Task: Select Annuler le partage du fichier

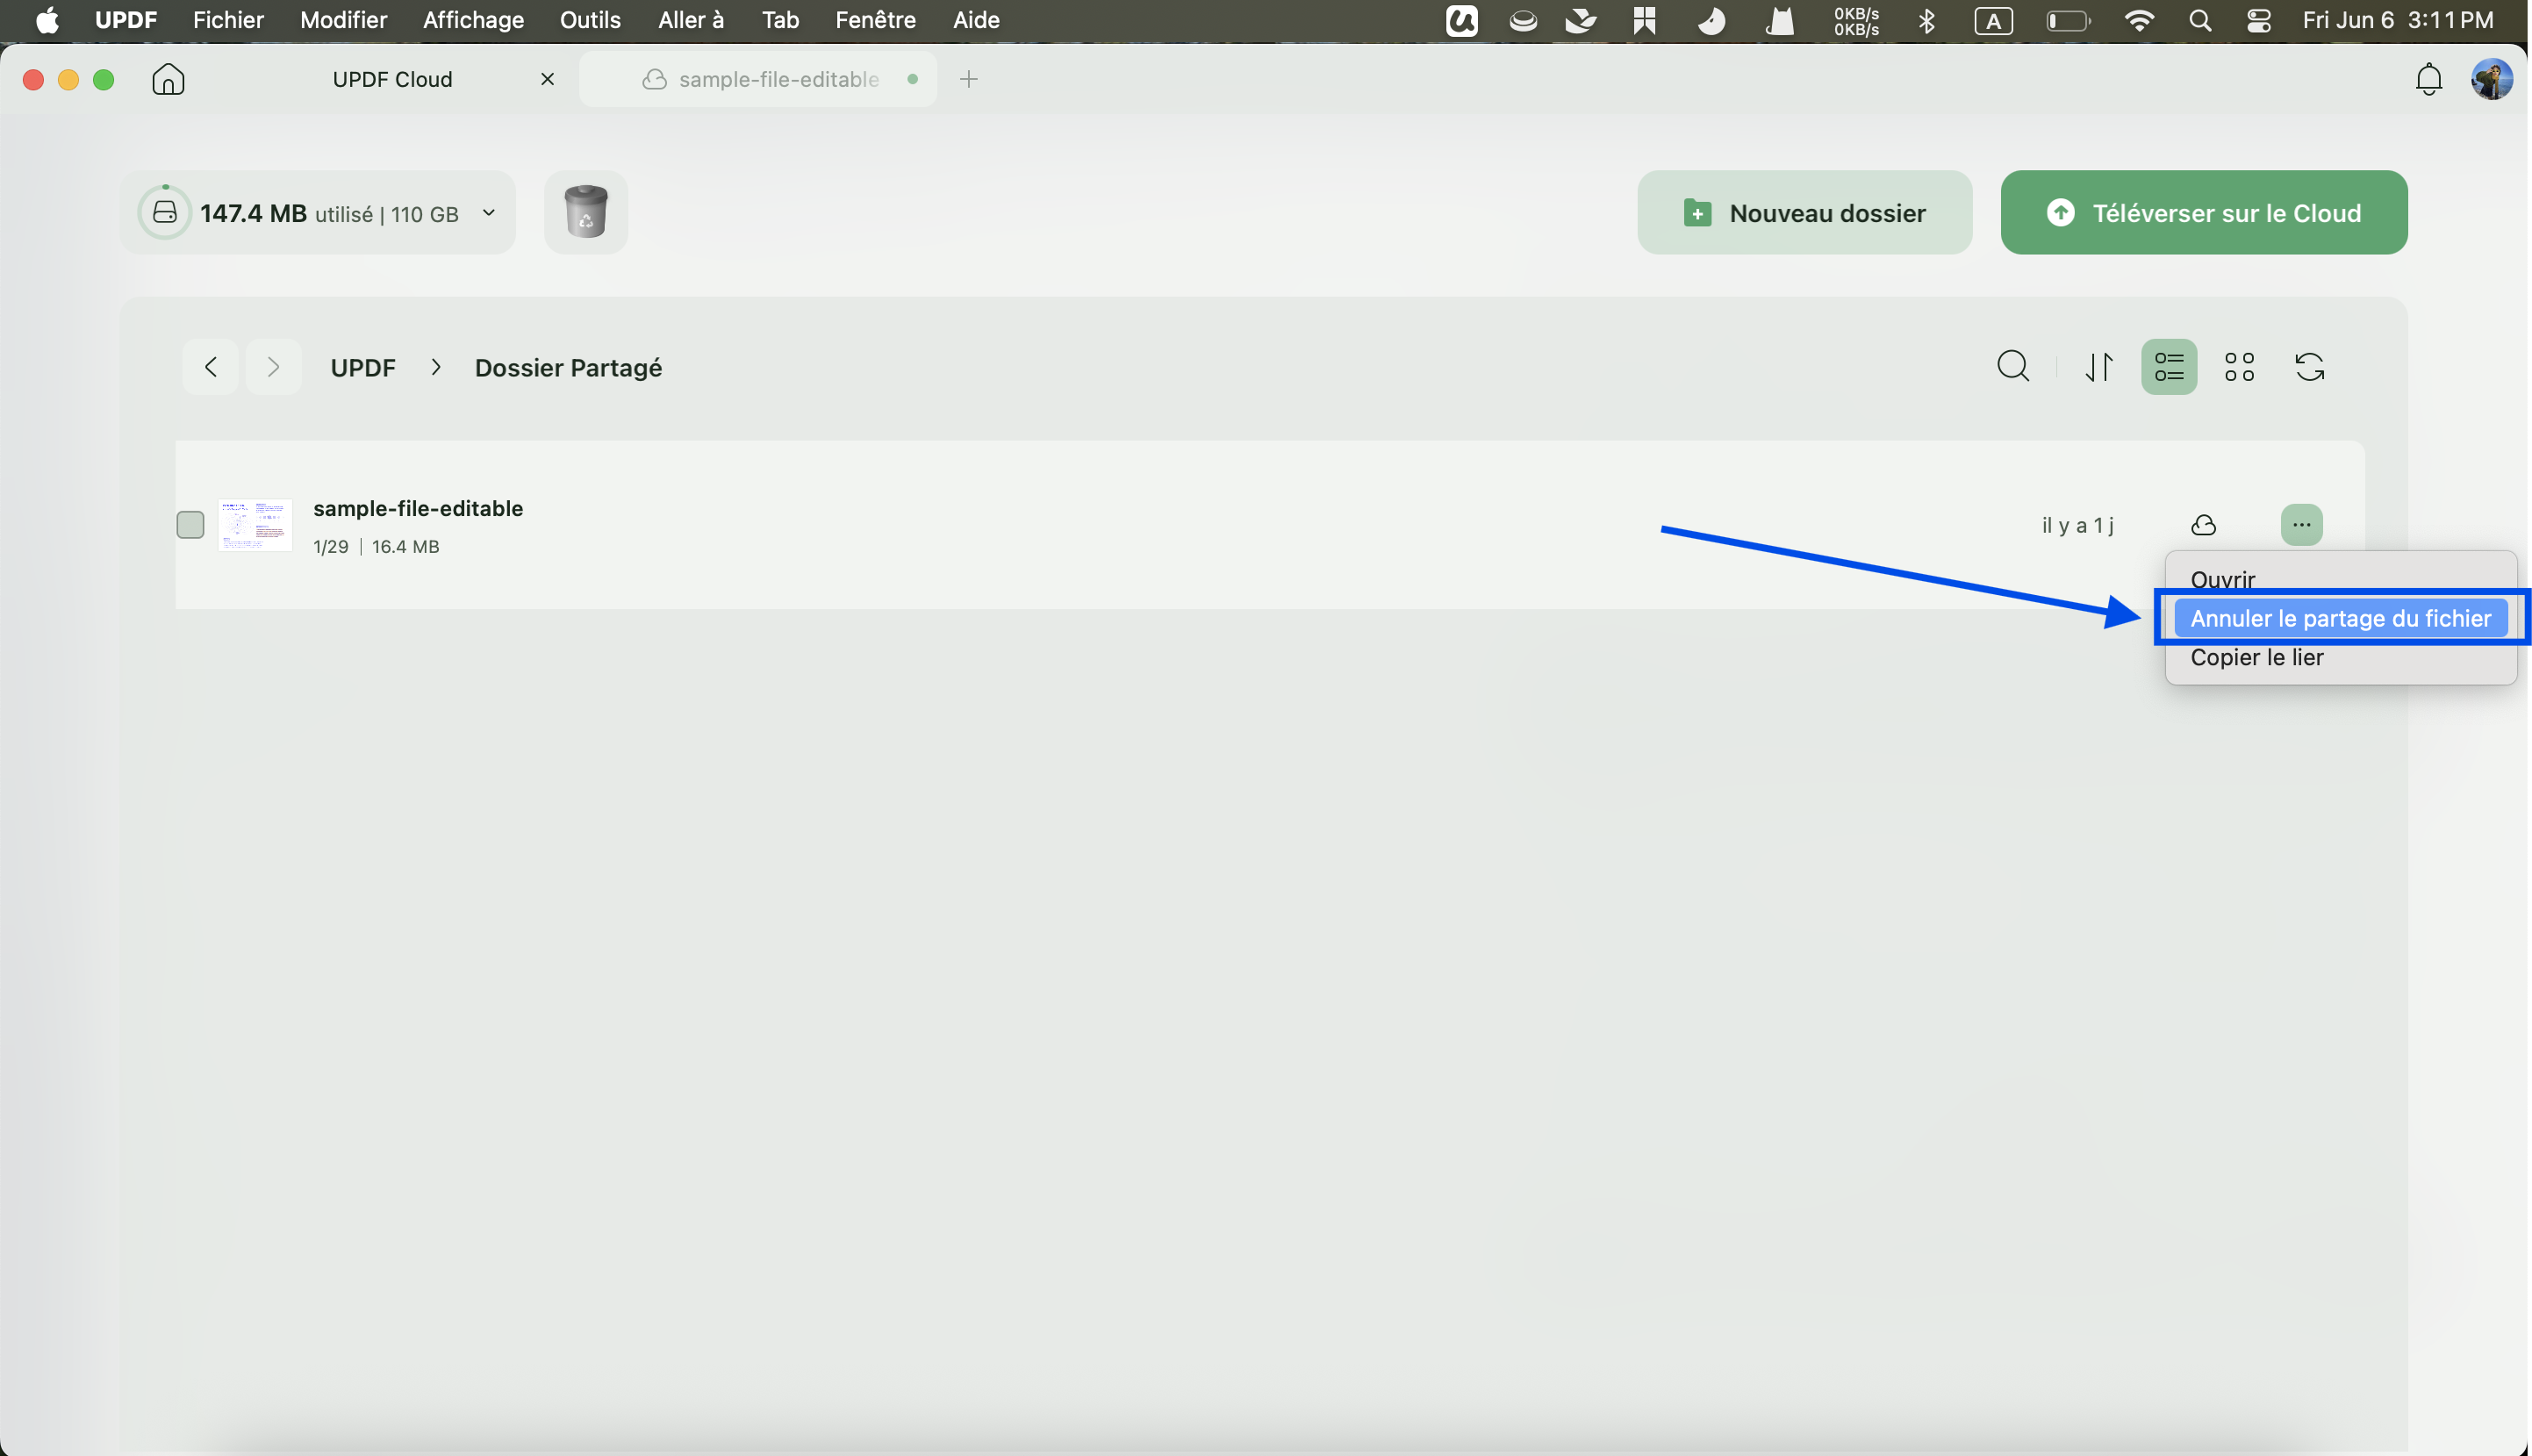Action: [x=2340, y=618]
